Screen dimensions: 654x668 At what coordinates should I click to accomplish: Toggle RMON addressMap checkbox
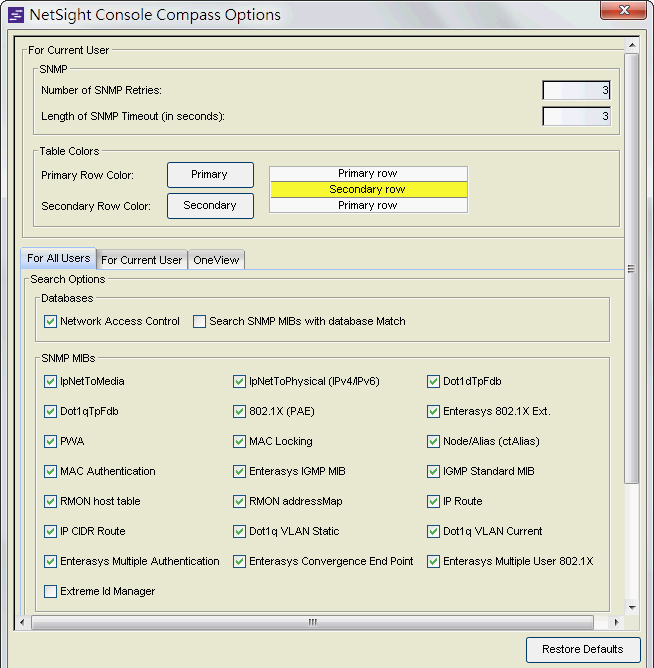[239, 501]
